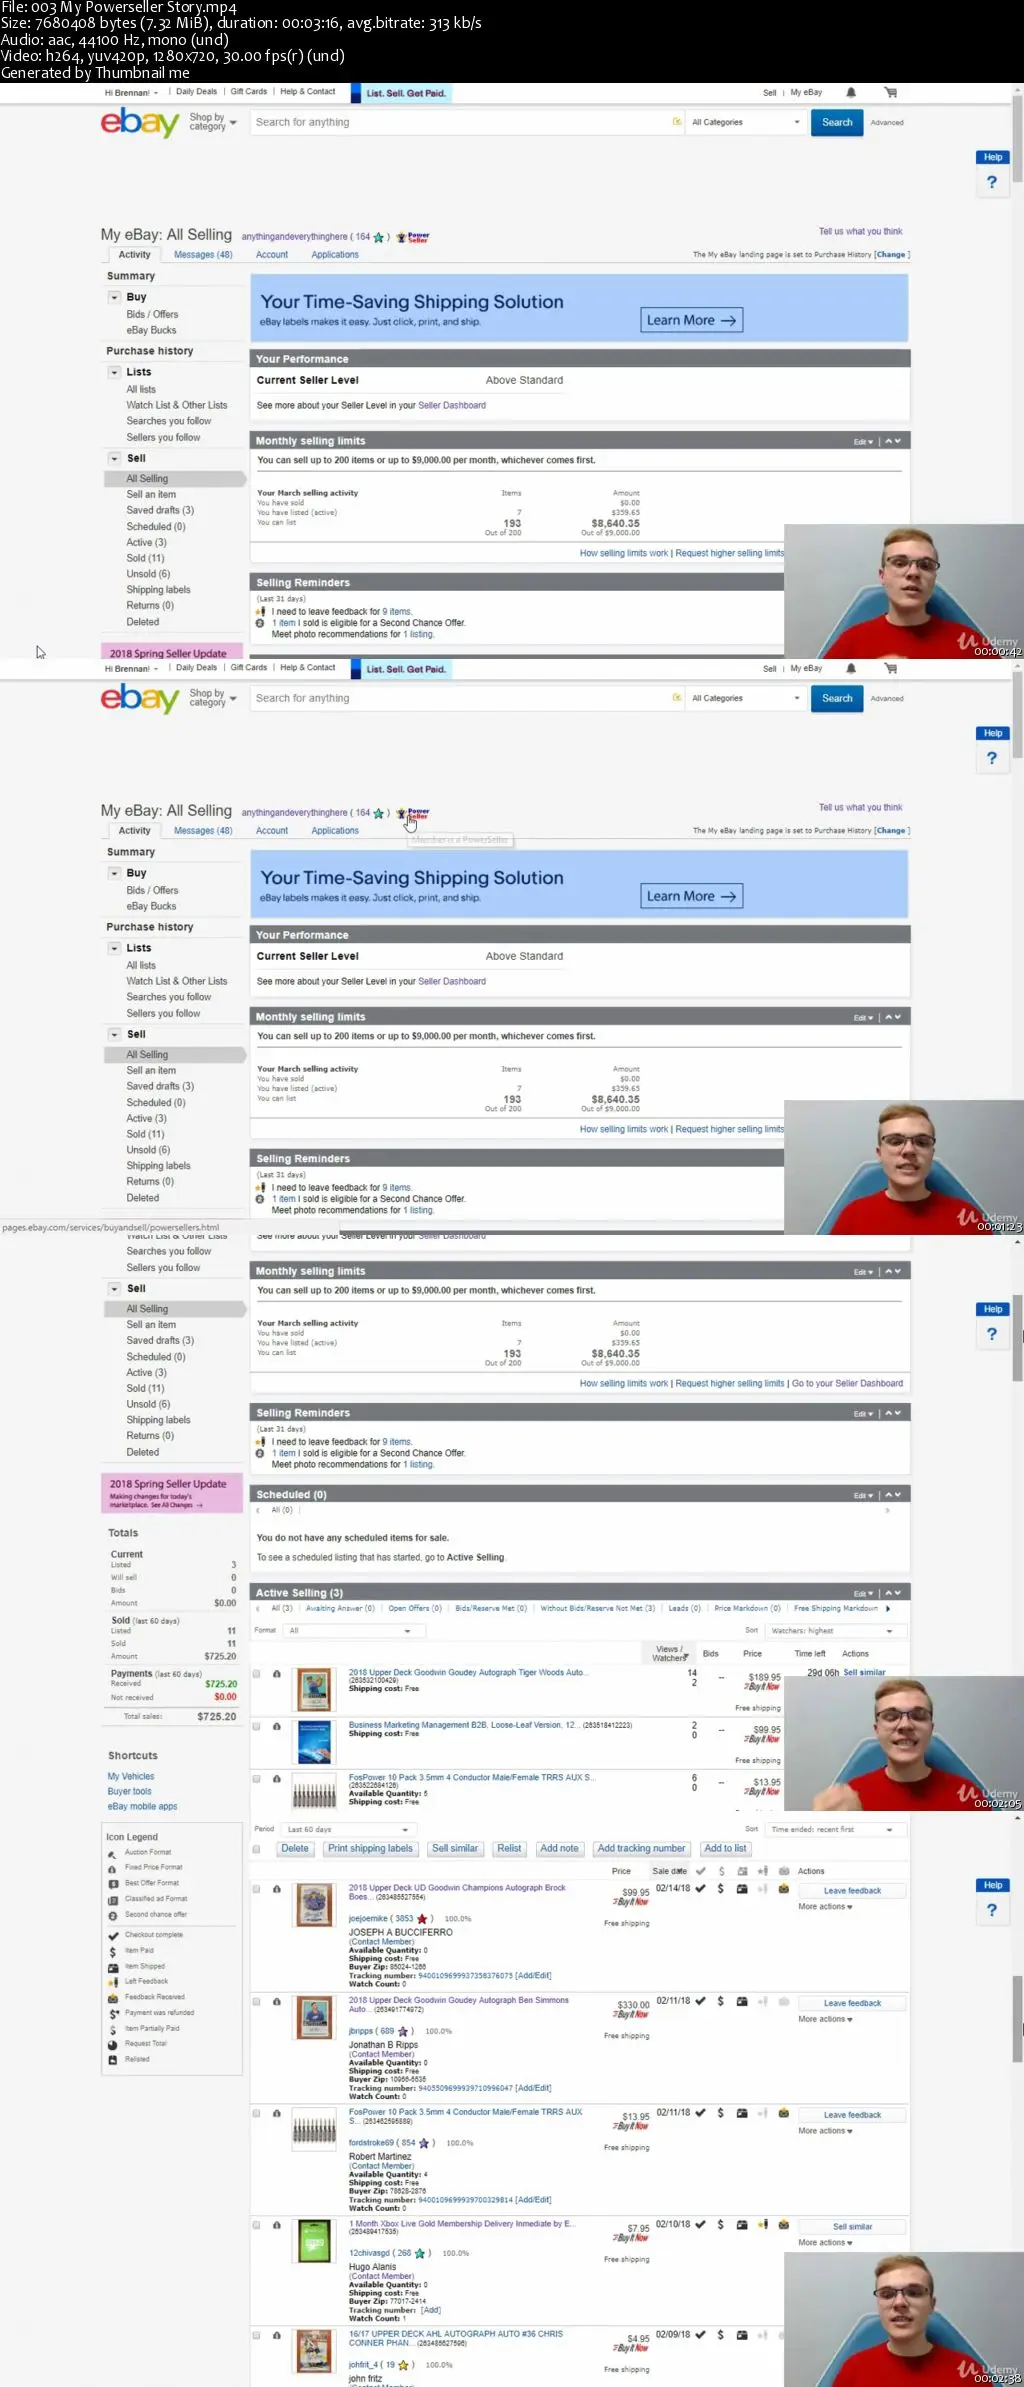Click the Item Shipped column header icon near Actions
The image size is (1024, 2387).
point(742,1870)
